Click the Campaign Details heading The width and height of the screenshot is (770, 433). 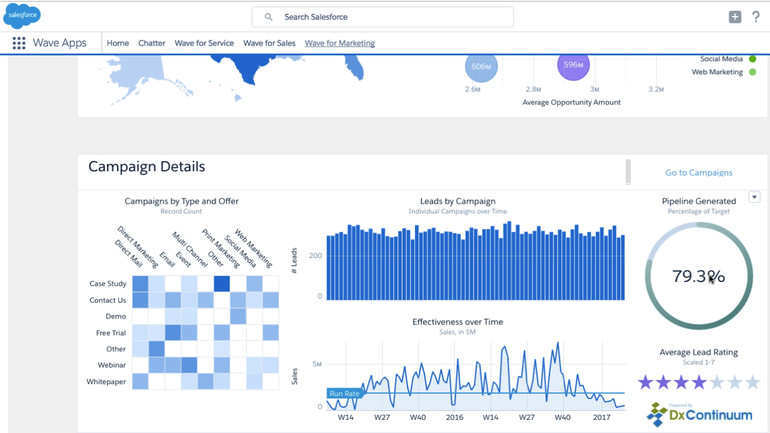coord(147,167)
